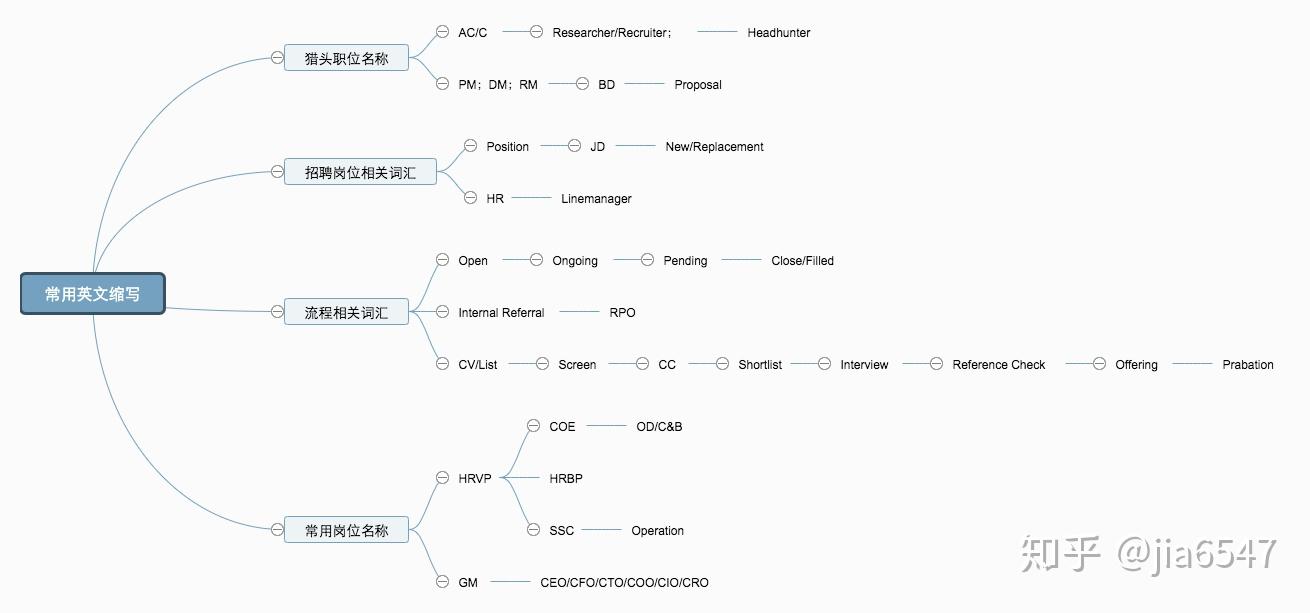
Task: Collapse the HRVP subtree
Action: point(442,478)
